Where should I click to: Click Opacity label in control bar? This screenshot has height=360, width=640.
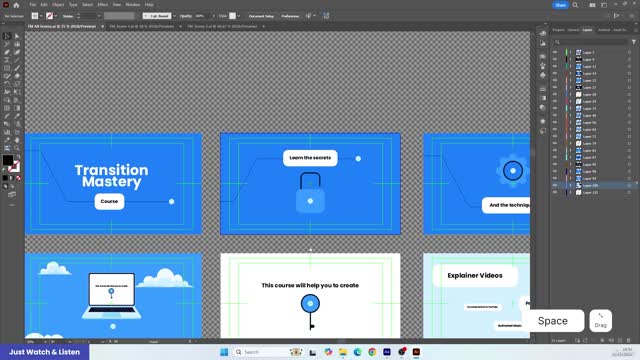click(186, 16)
